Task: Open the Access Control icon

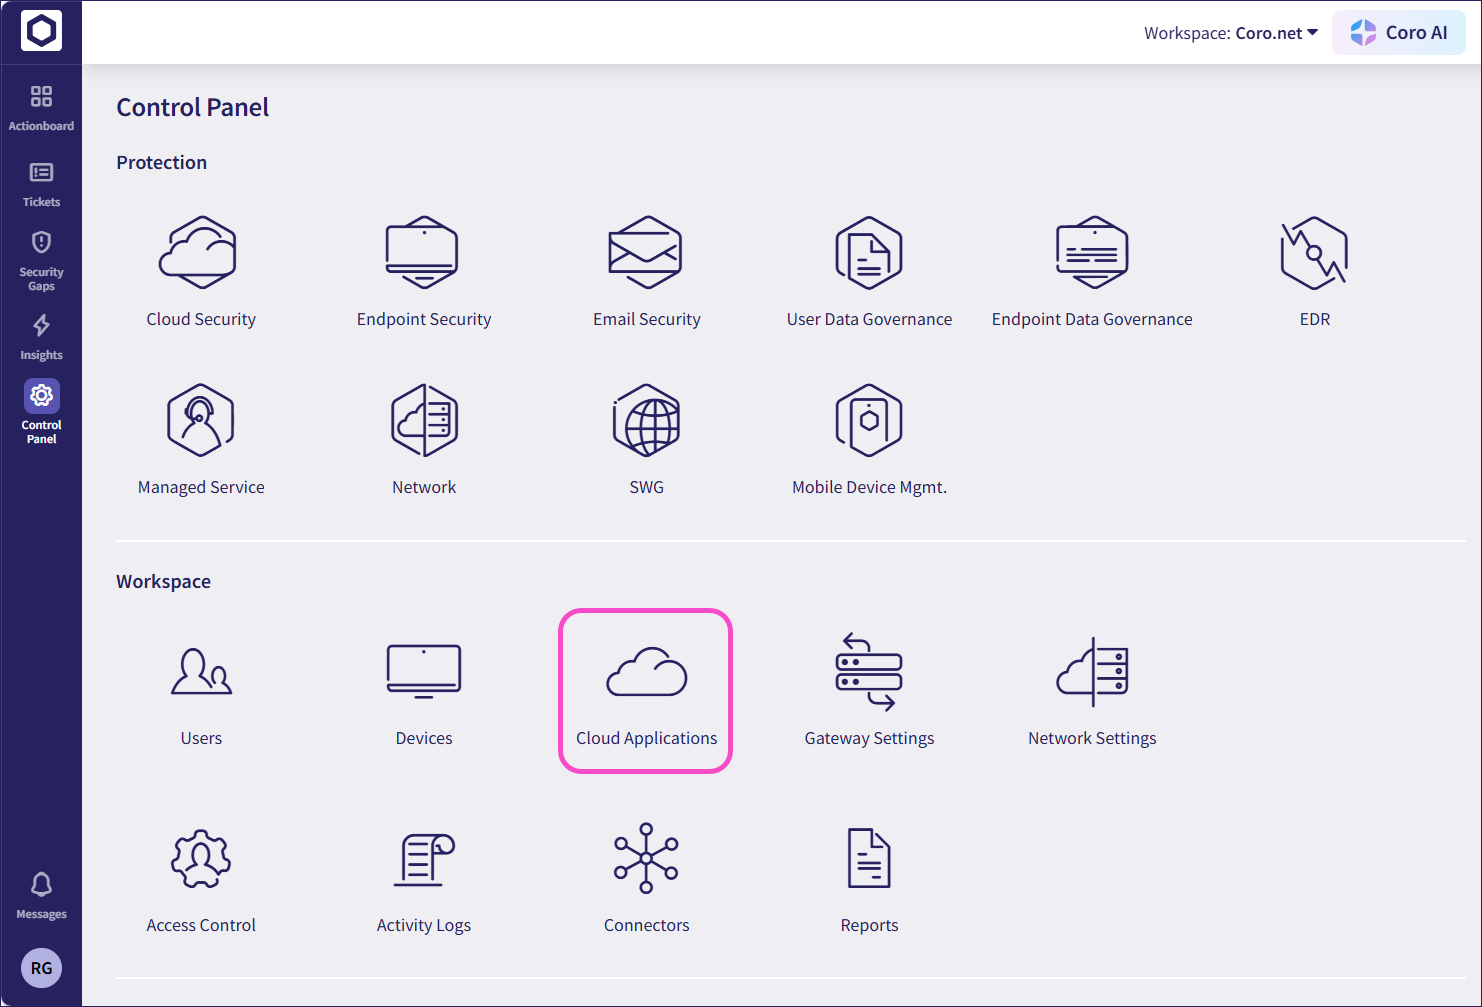Action: [200, 858]
